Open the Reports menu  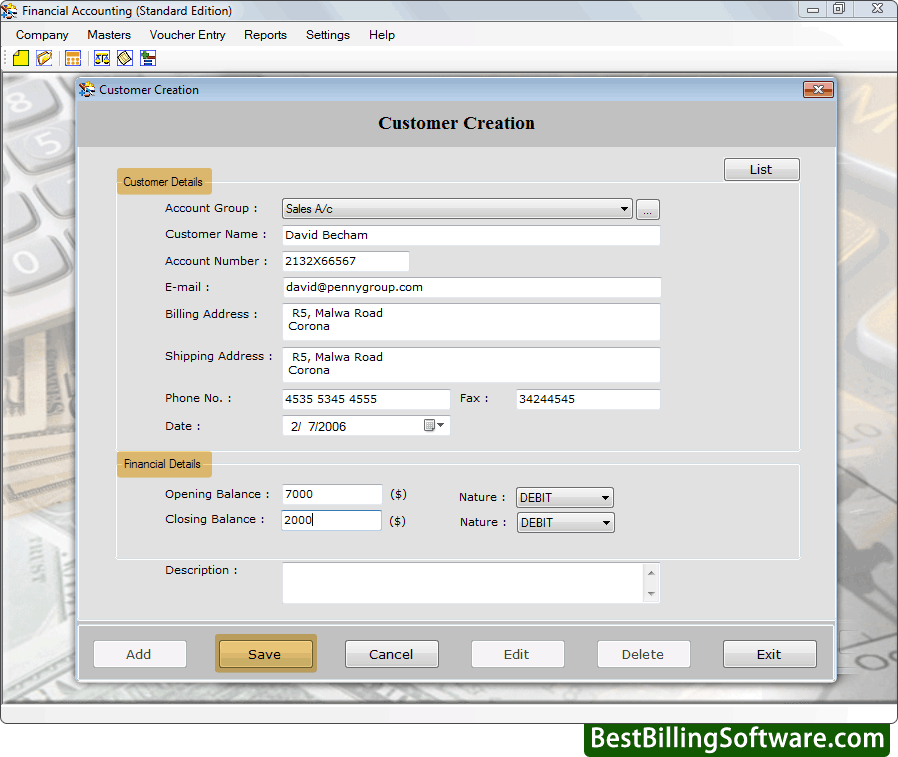point(265,35)
